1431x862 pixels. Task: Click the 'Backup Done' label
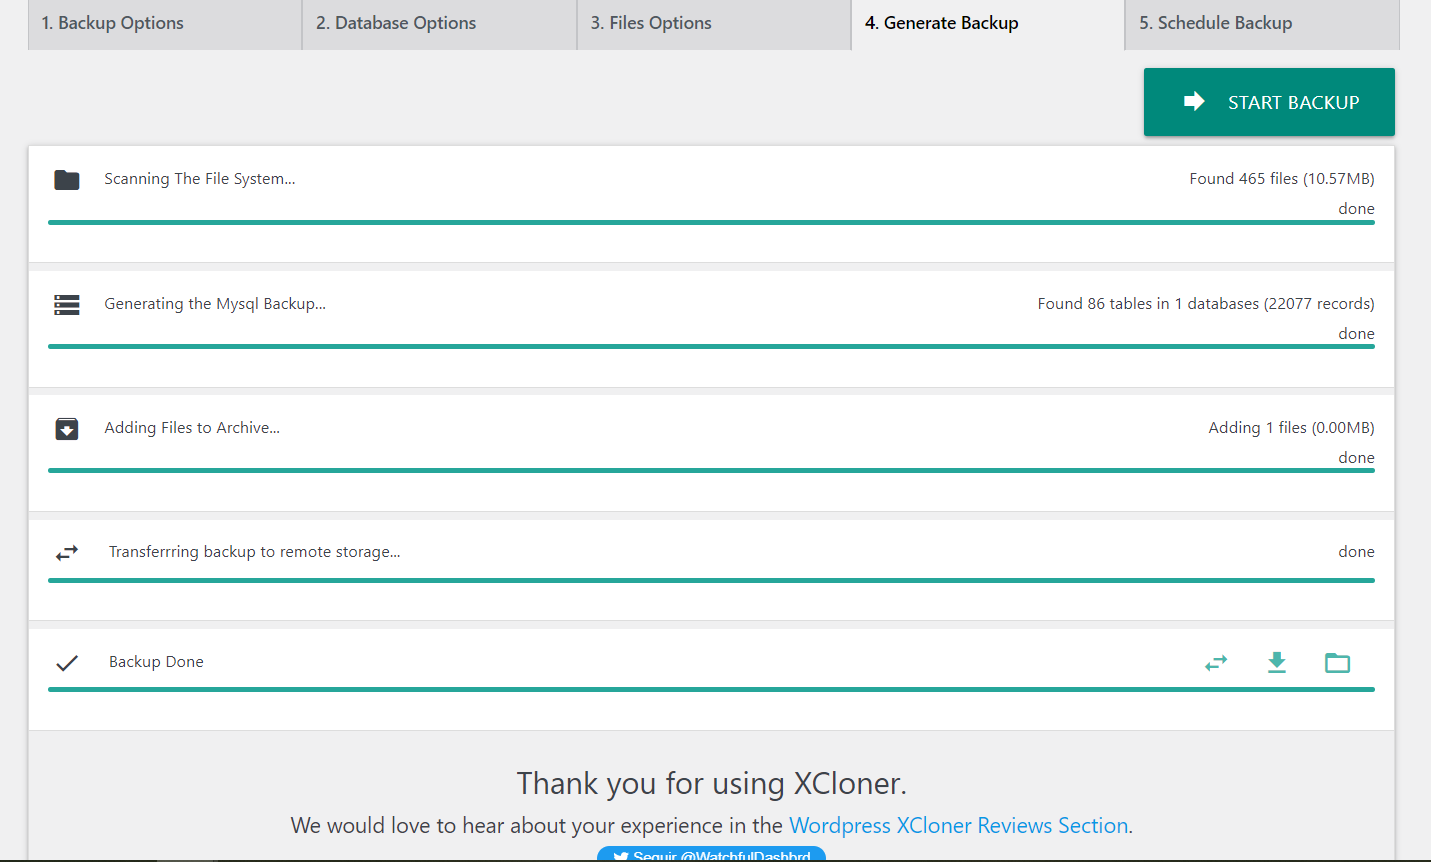[x=156, y=662]
